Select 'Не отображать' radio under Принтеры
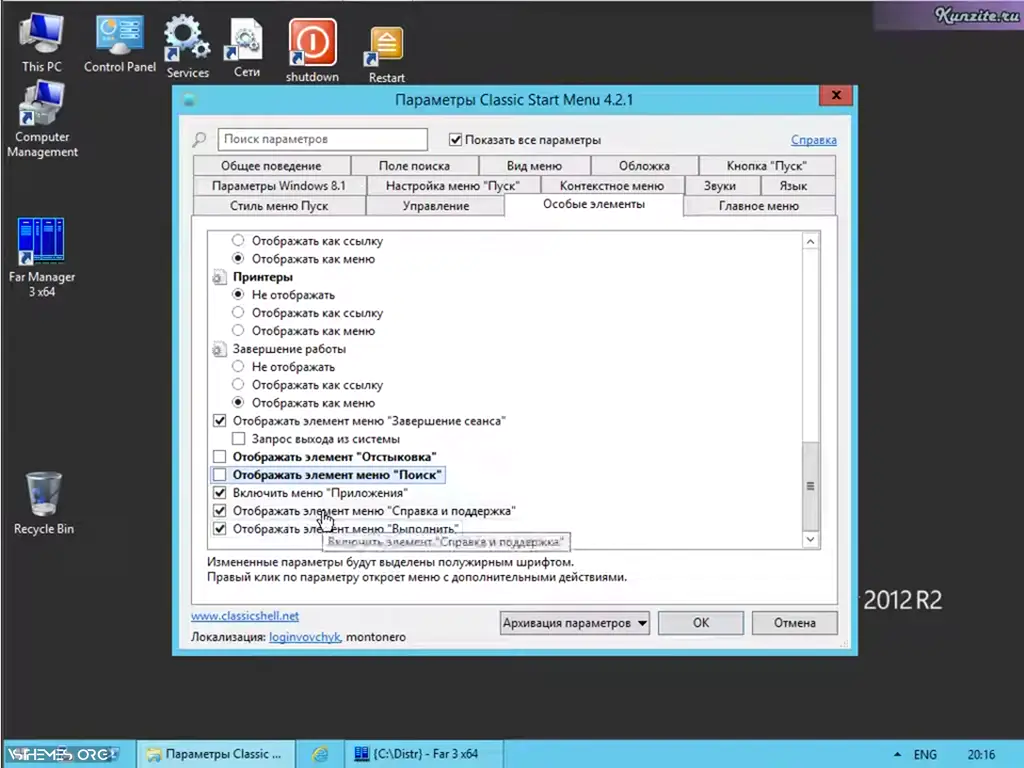1024x768 pixels. coord(238,294)
